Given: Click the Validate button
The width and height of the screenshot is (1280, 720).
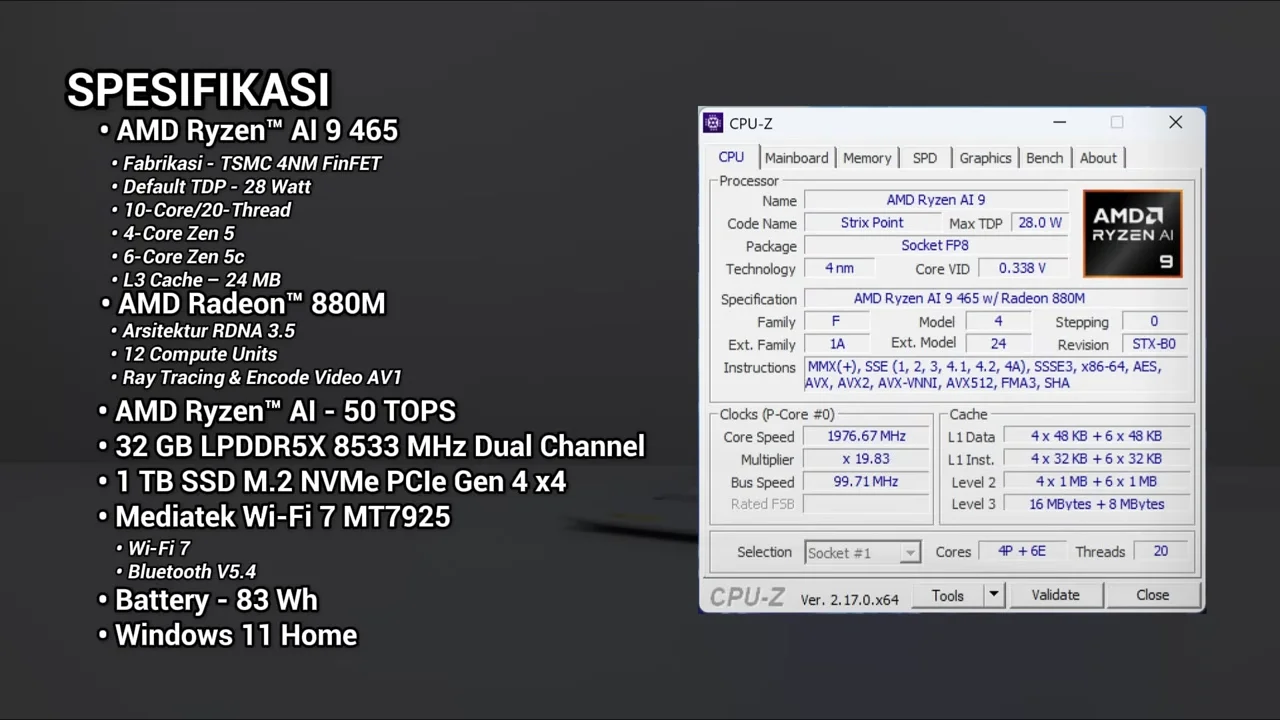Looking at the screenshot, I should [1055, 595].
